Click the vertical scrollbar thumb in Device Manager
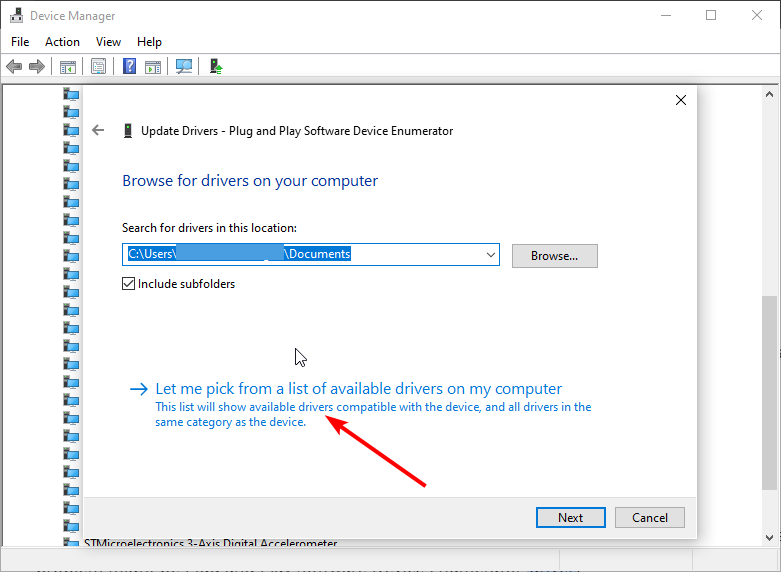Viewport: 781px width, 572px height. coord(769,393)
